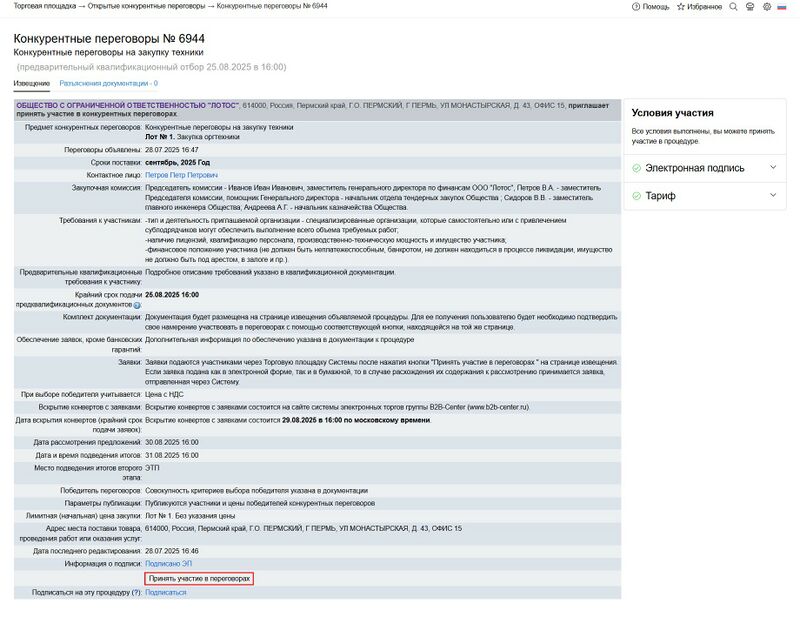This screenshot has width=800, height=617.
Task: Expand the Тариф section chevron
Action: (772, 196)
